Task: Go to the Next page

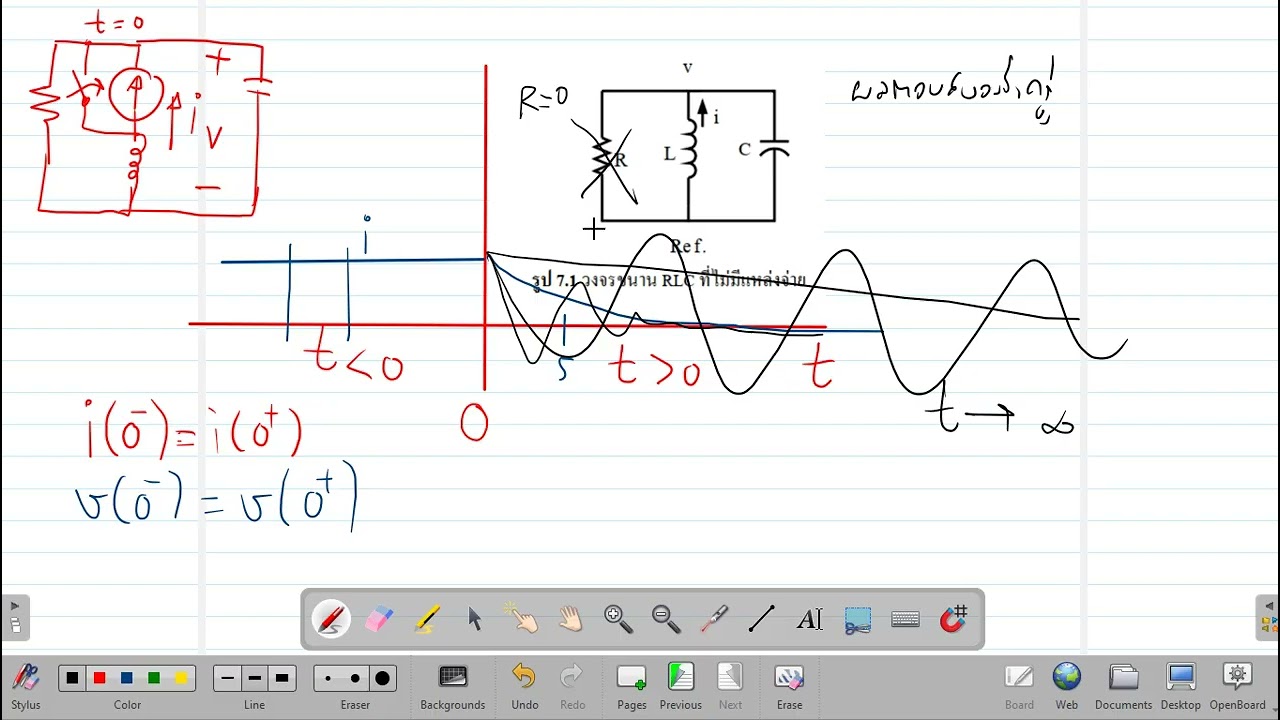Action: 730,686
